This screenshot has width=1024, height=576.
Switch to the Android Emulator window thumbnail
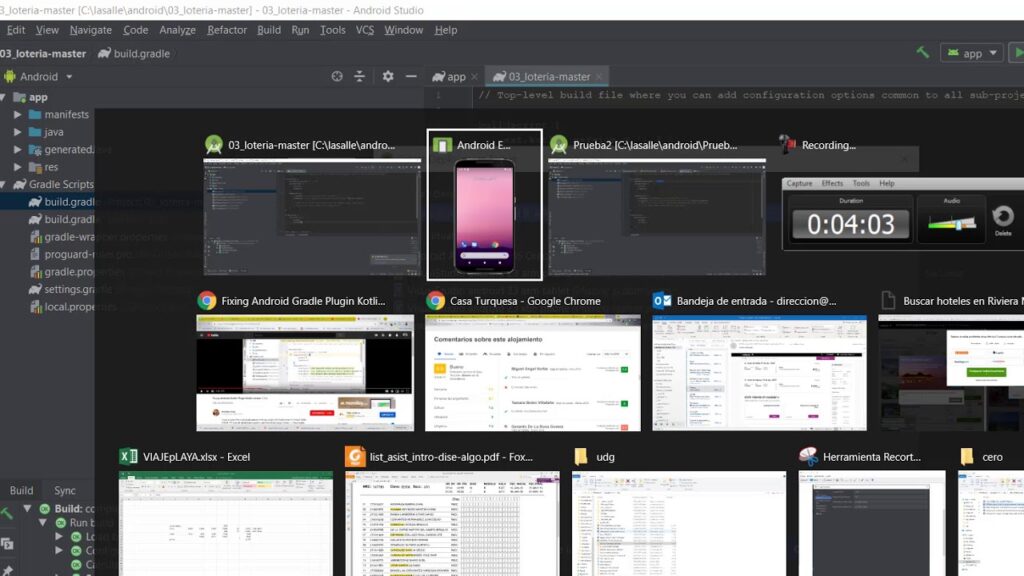[485, 205]
